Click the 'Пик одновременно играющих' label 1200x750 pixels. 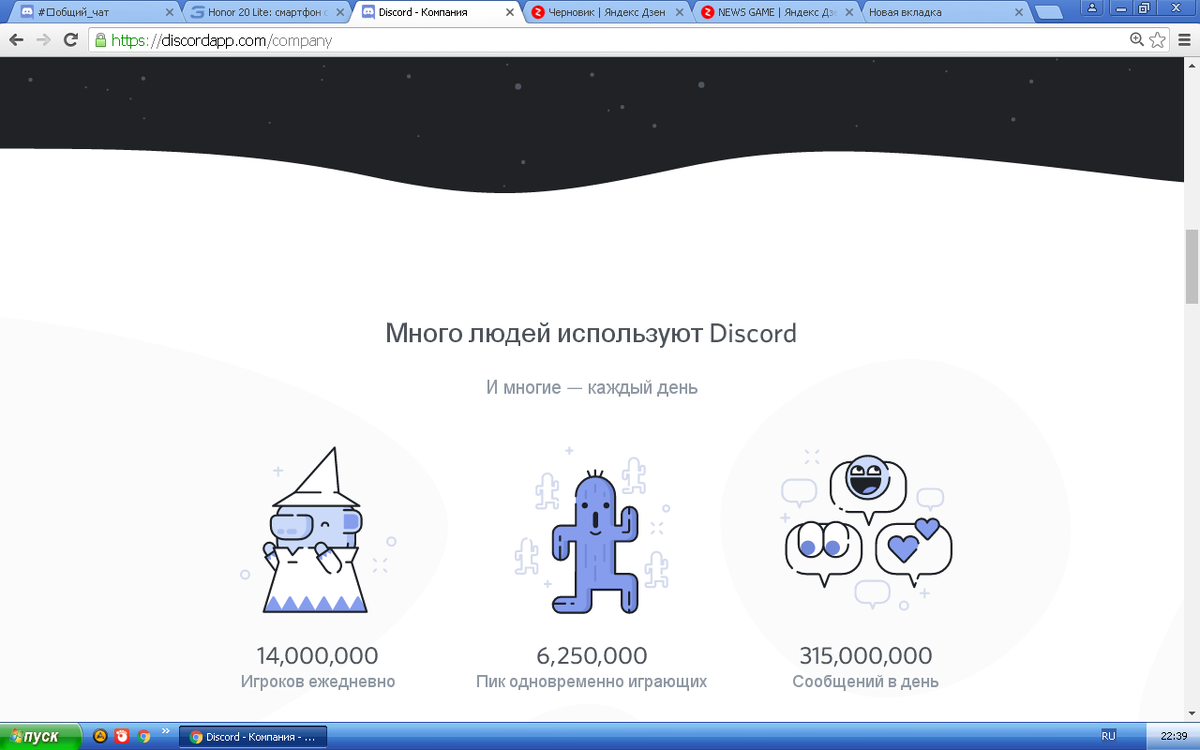tap(592, 682)
